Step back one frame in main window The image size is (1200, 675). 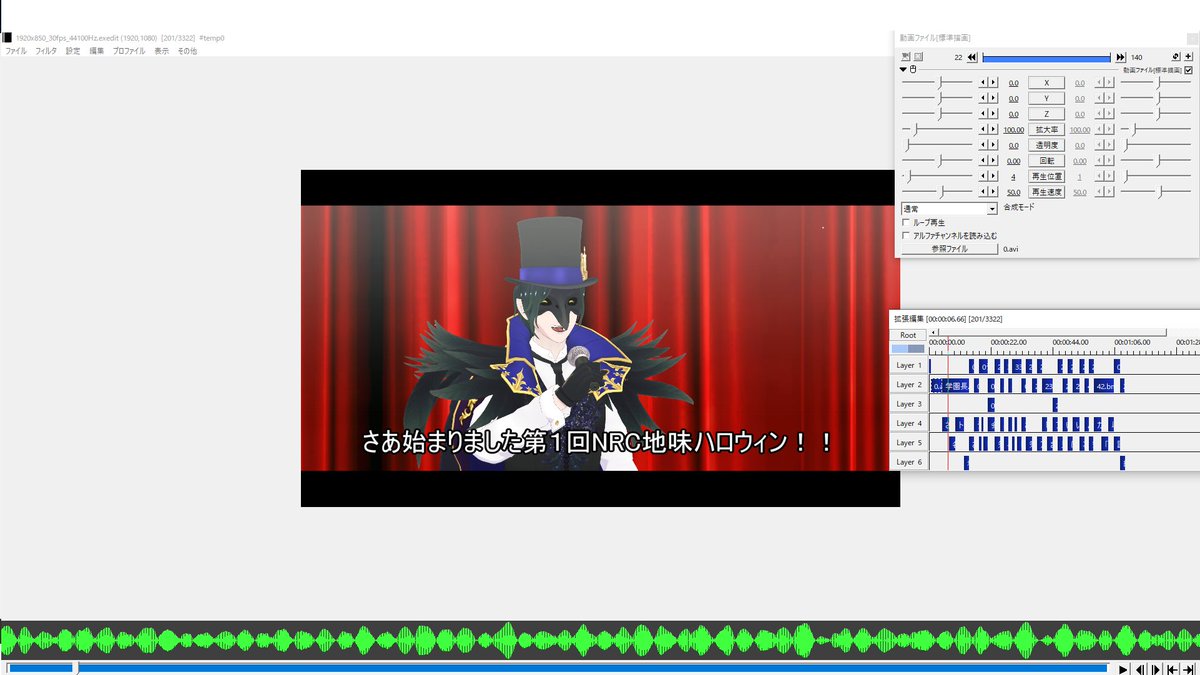[x=1140, y=670]
